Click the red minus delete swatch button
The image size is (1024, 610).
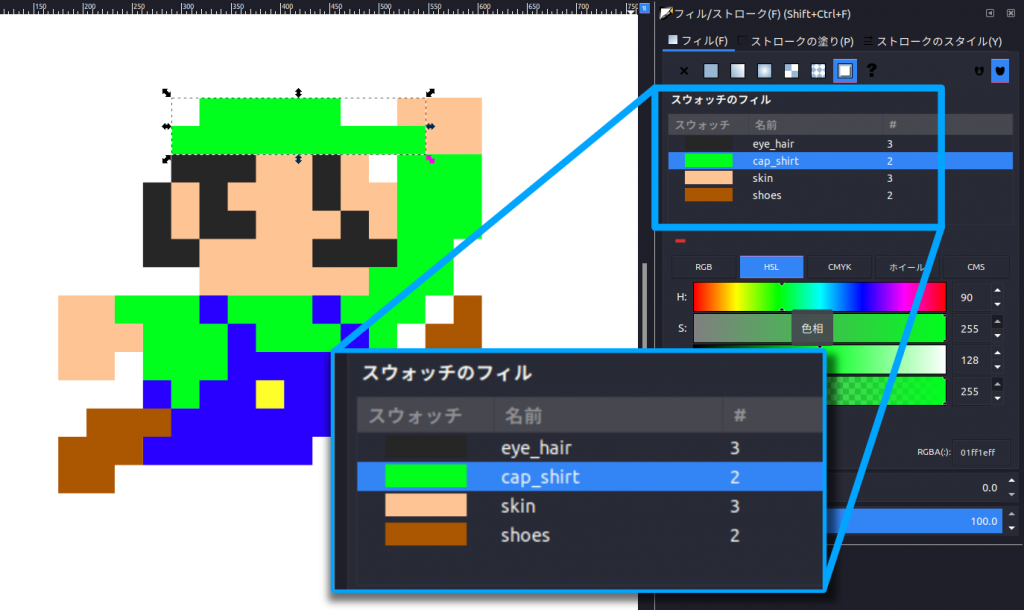click(680, 241)
